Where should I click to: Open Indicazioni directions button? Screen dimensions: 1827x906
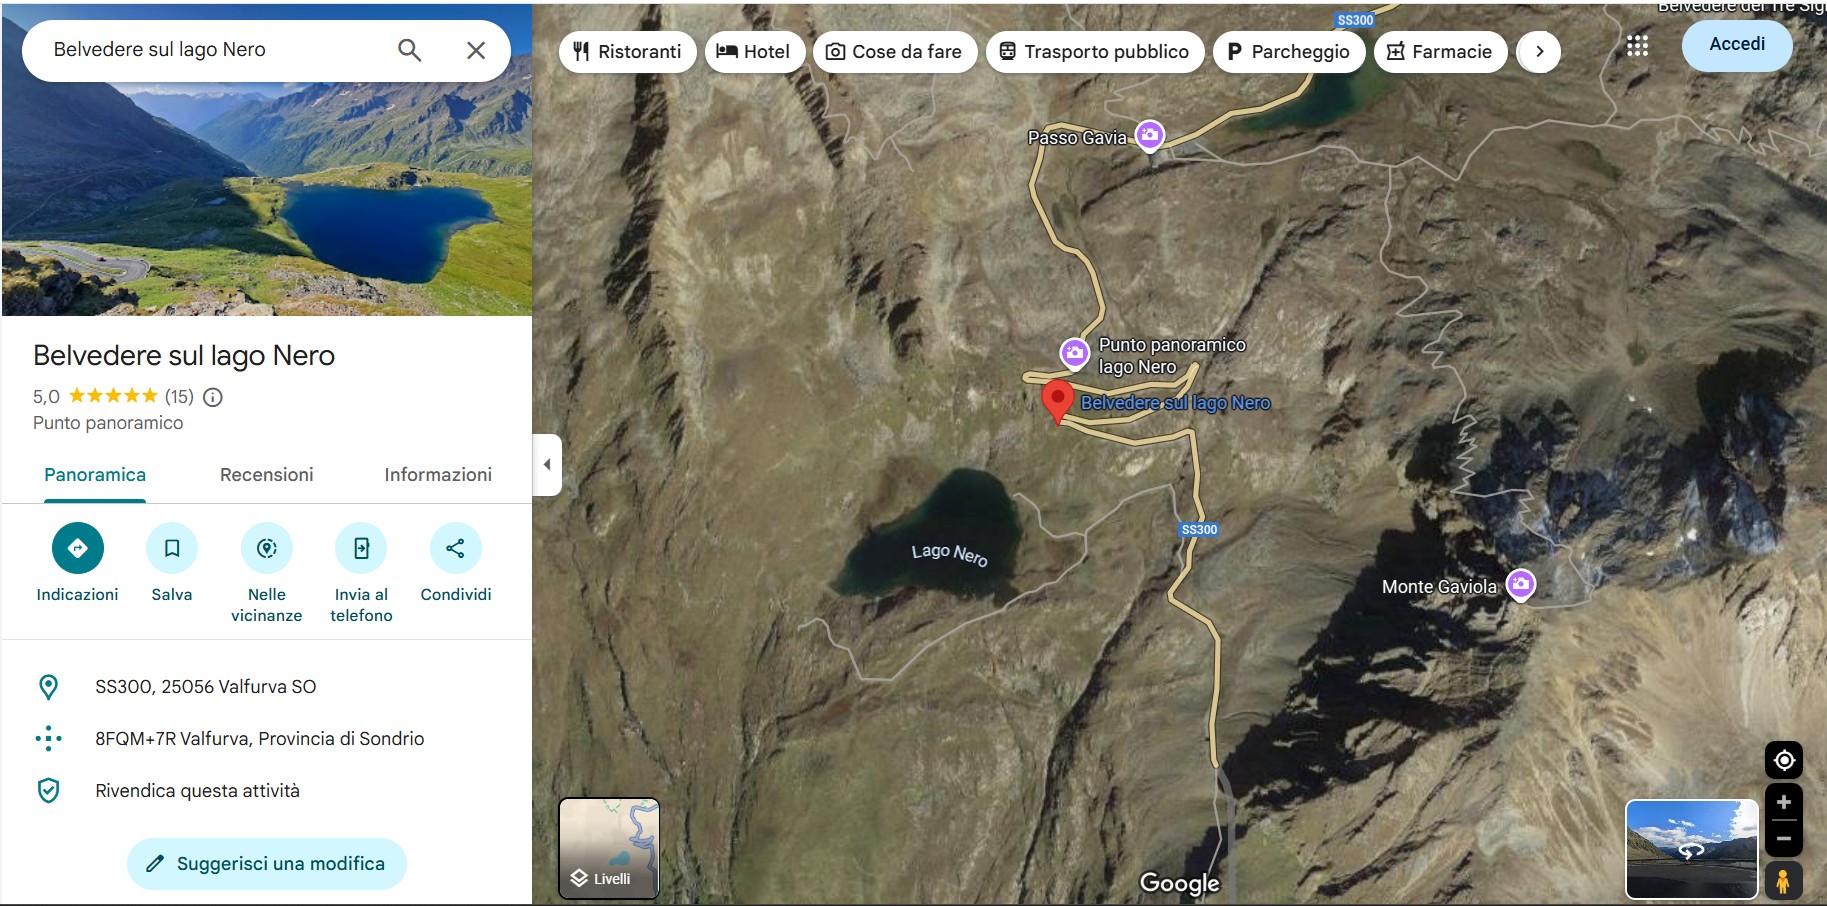78,548
